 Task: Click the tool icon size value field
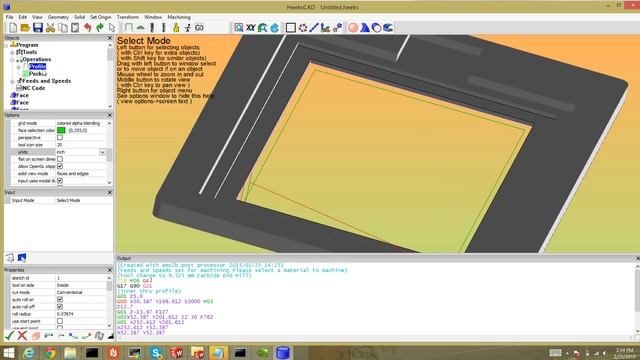[x=81, y=145]
